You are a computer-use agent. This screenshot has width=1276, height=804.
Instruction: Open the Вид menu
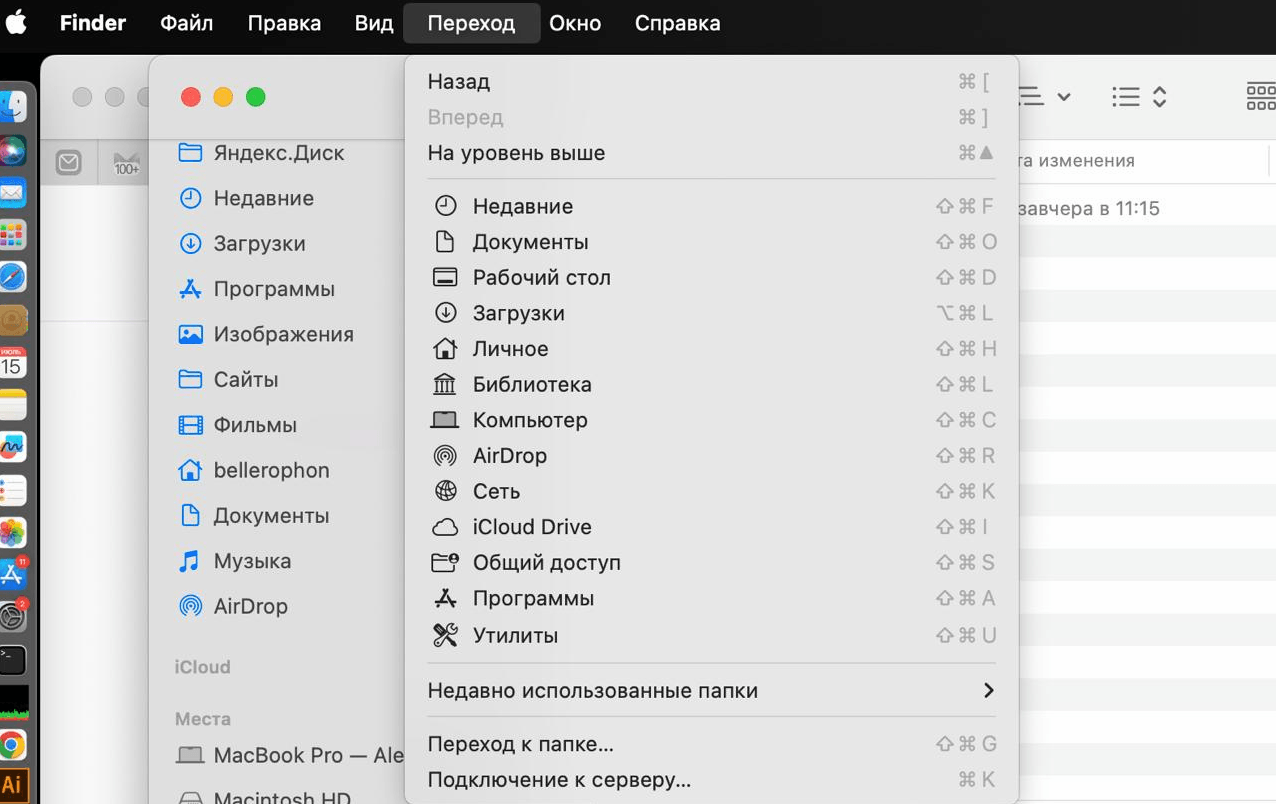coord(374,22)
